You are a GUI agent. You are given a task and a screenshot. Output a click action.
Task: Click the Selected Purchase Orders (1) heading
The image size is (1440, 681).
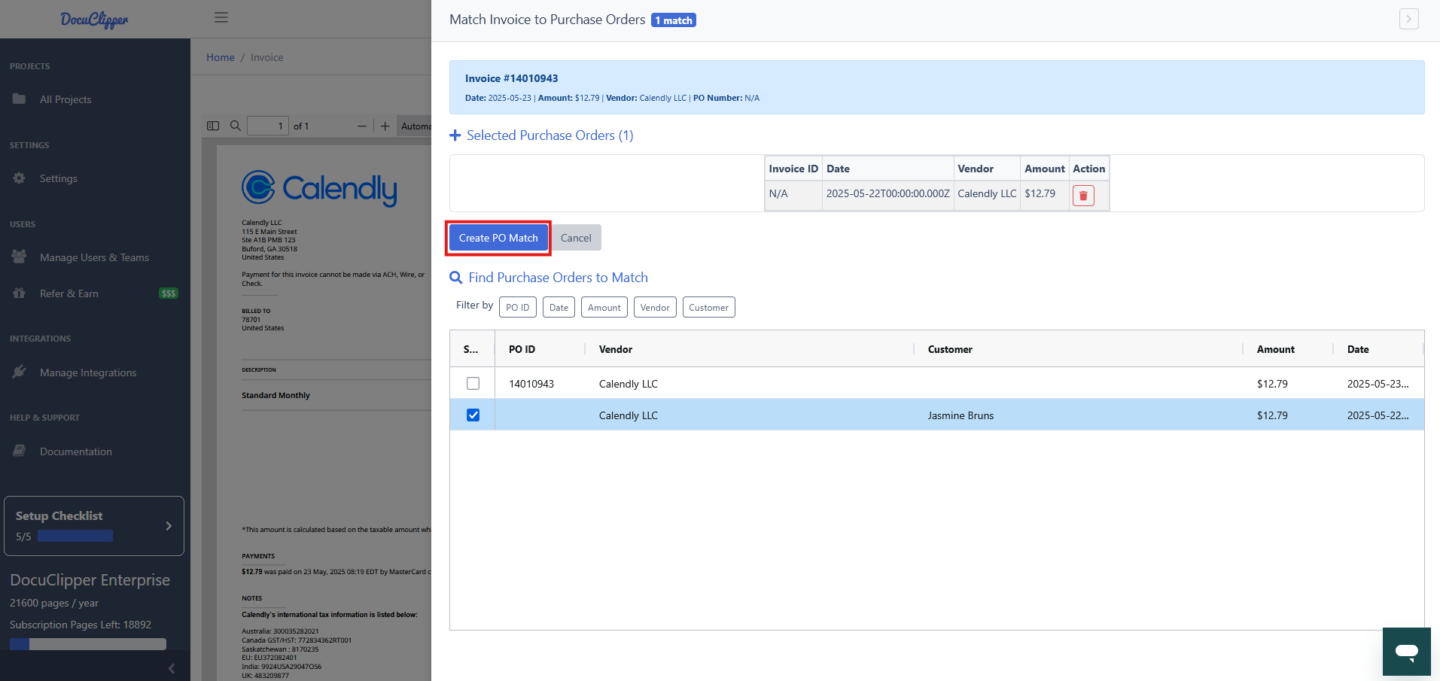[550, 135]
